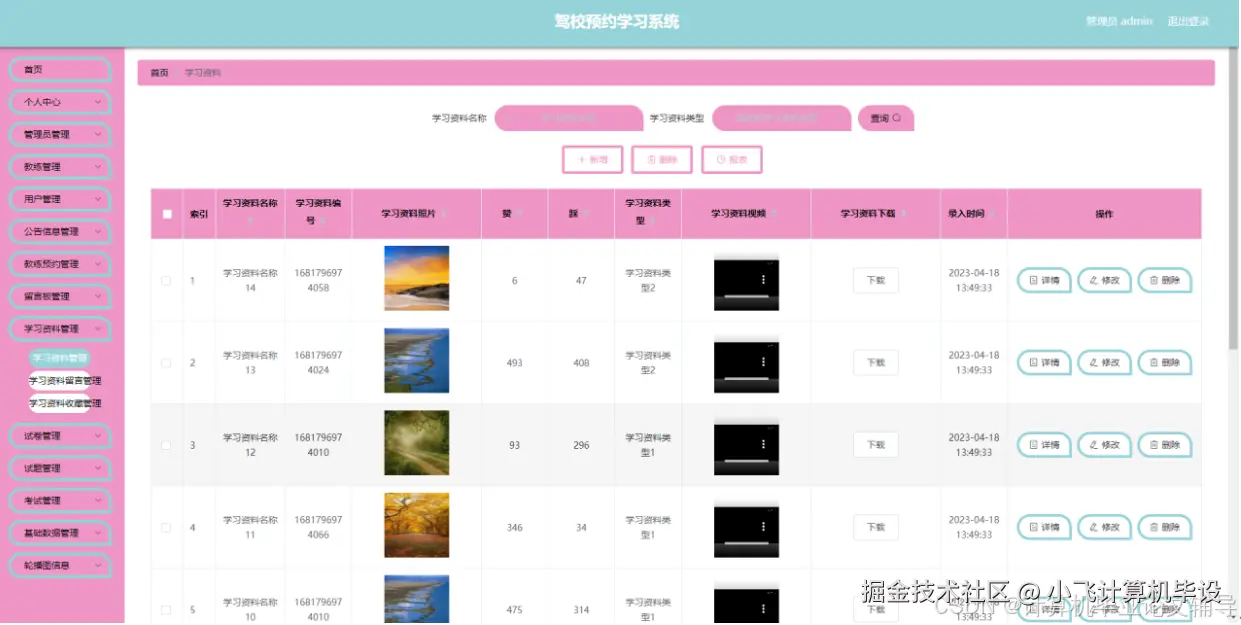The height and width of the screenshot is (625, 1241).
Task: Check the checkbox for row index 5
Action: coord(166,610)
